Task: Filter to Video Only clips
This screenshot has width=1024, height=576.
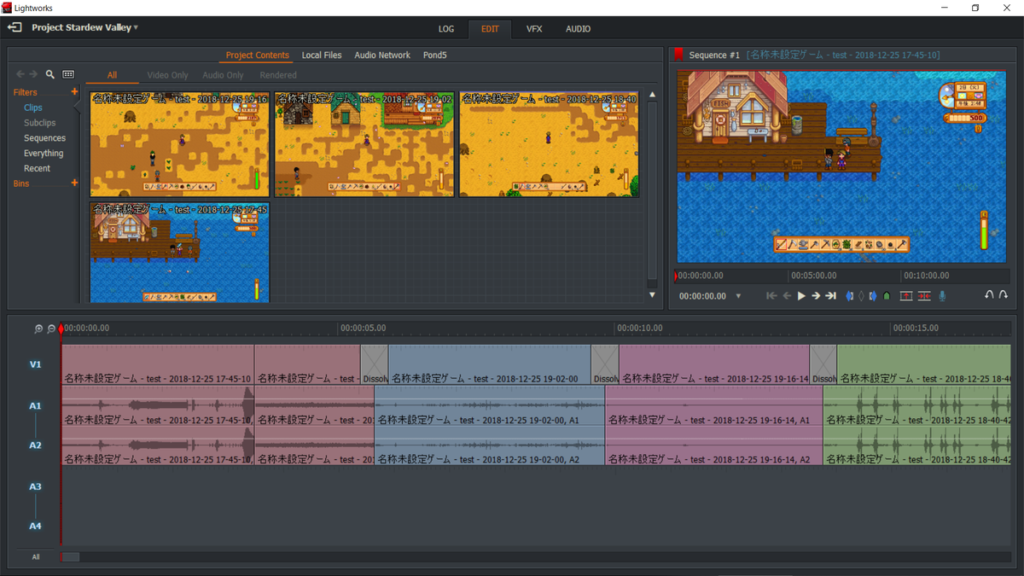Action: tap(167, 75)
